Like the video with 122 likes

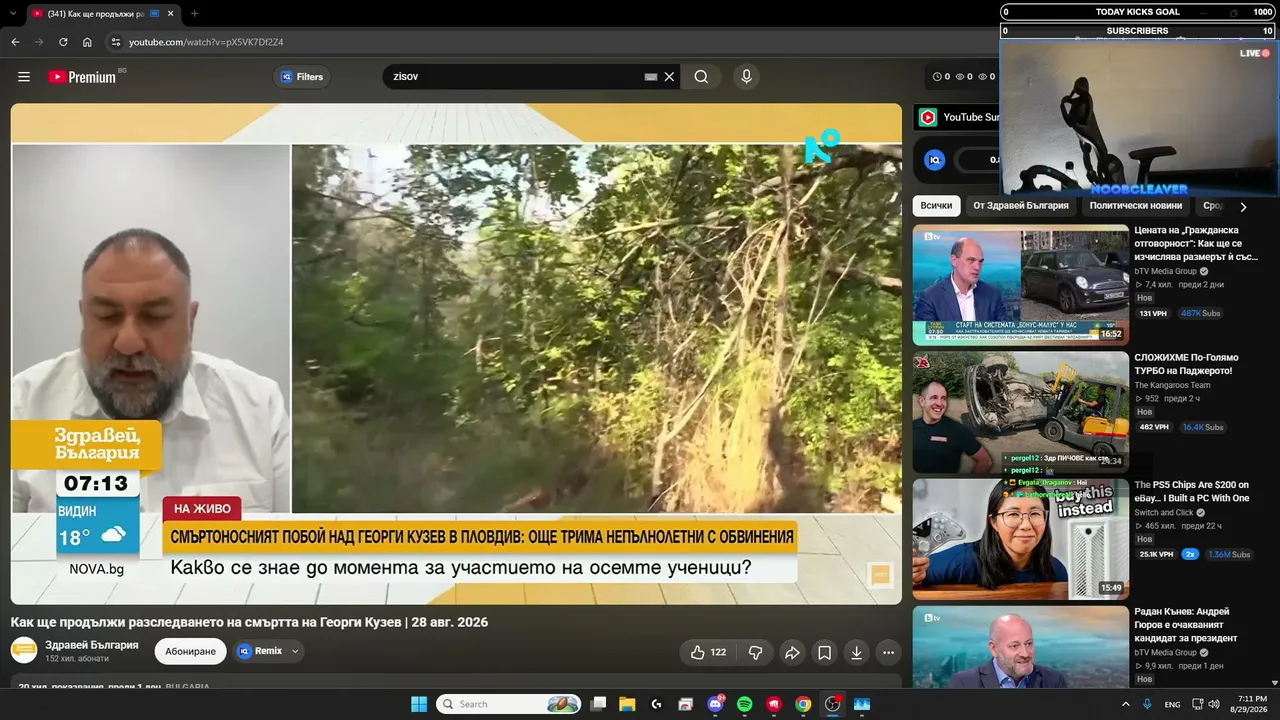pos(708,652)
